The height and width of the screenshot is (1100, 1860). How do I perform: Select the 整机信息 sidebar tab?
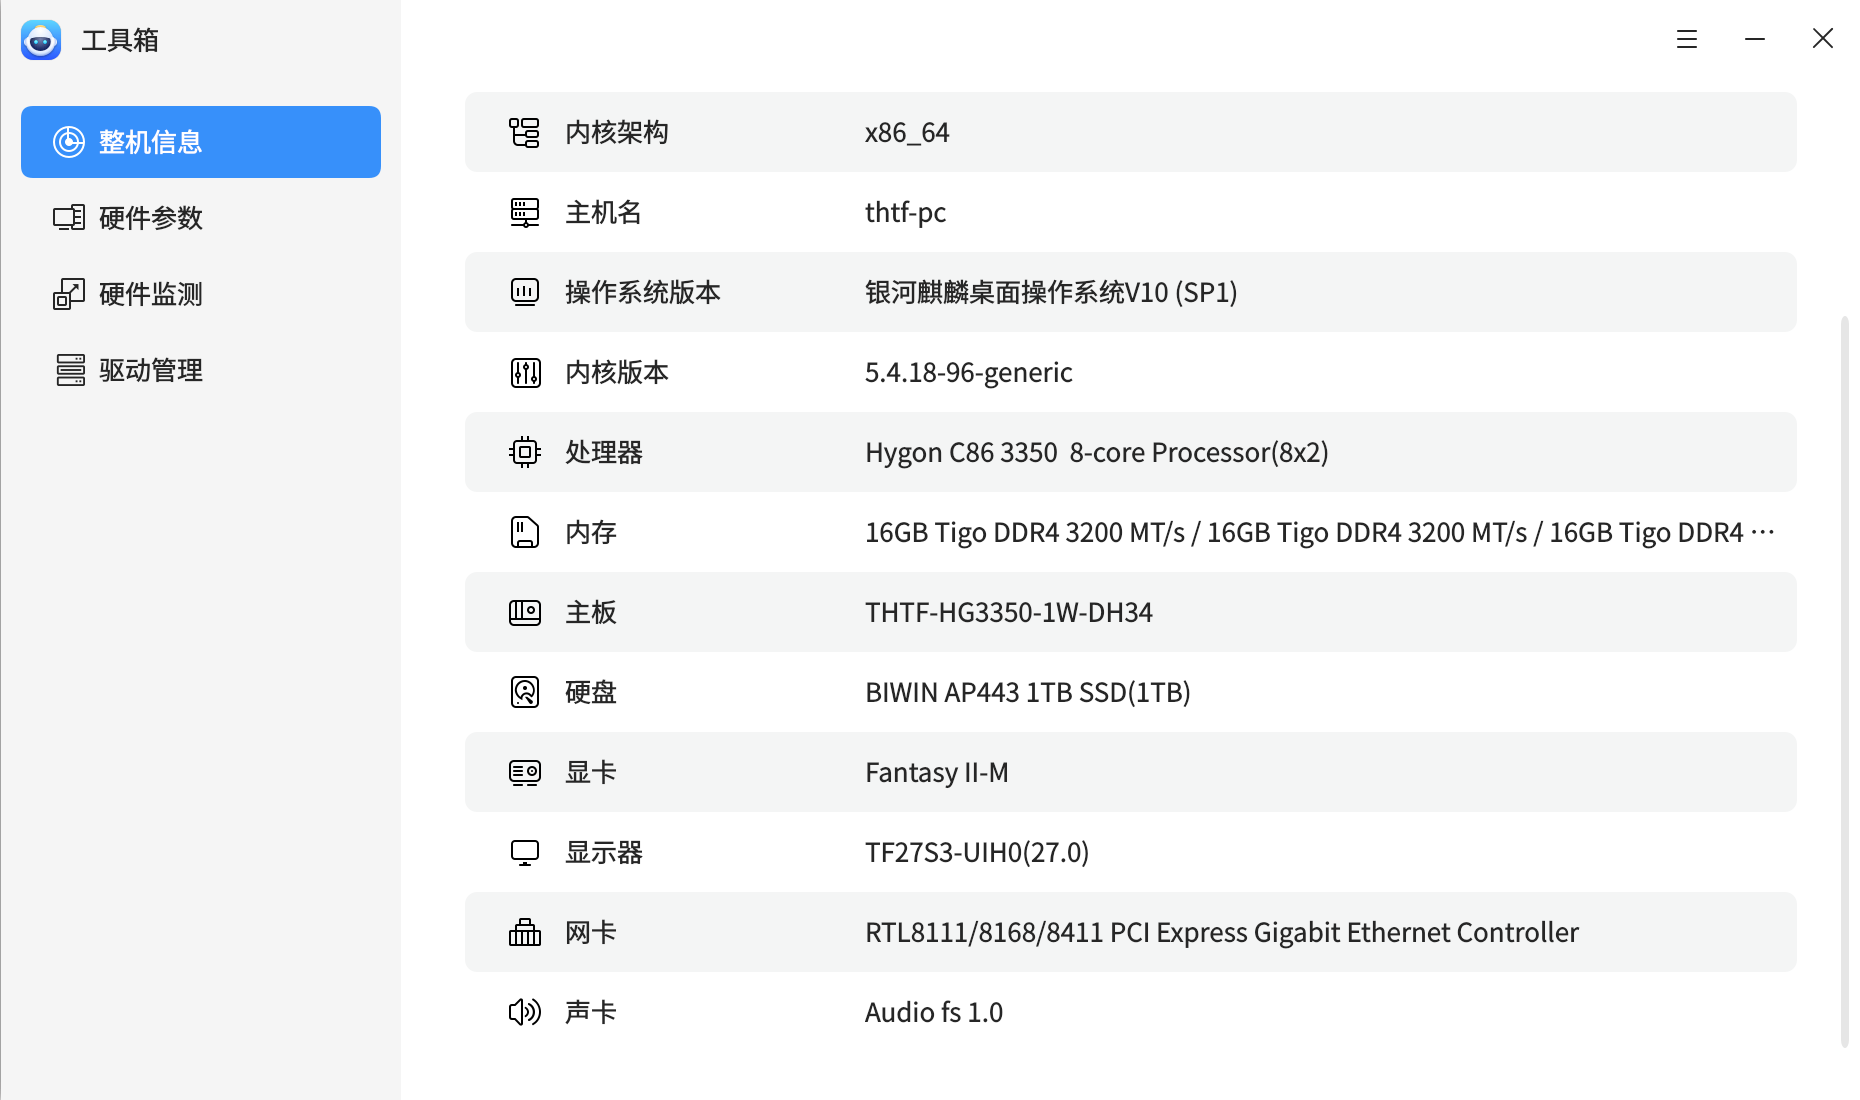(200, 142)
